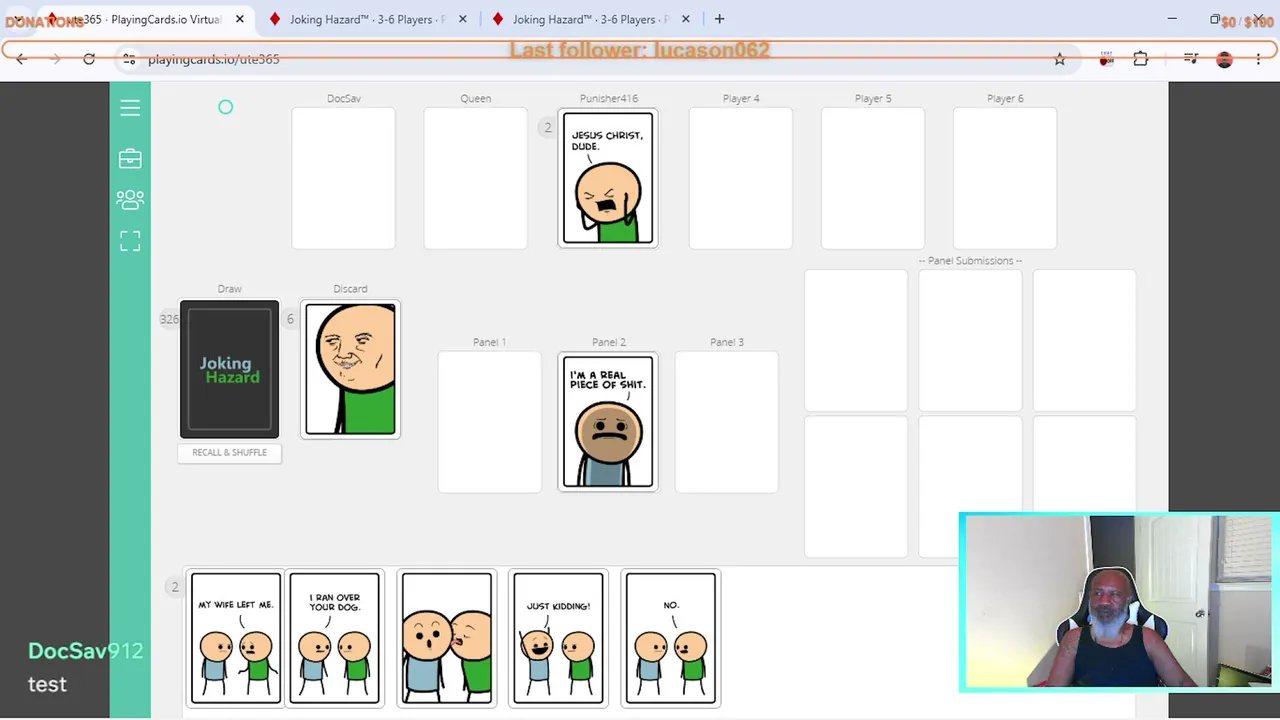Reload the playingcards.io page

pyautogui.click(x=89, y=59)
